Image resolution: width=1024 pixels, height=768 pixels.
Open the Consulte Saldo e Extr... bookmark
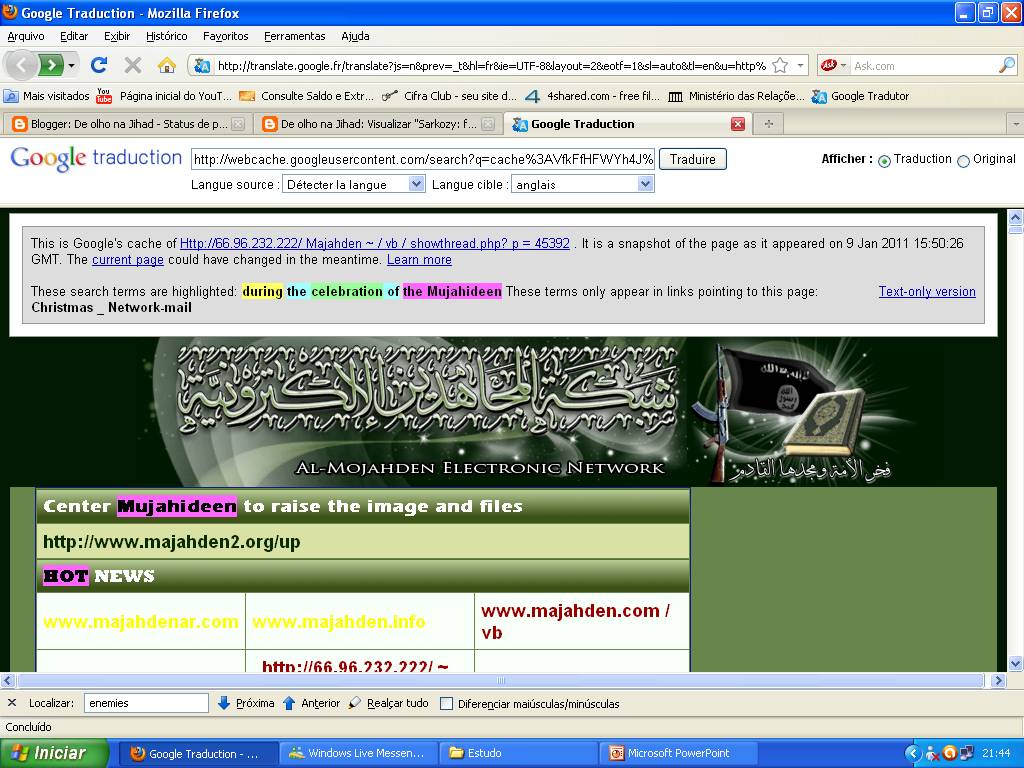pos(306,96)
